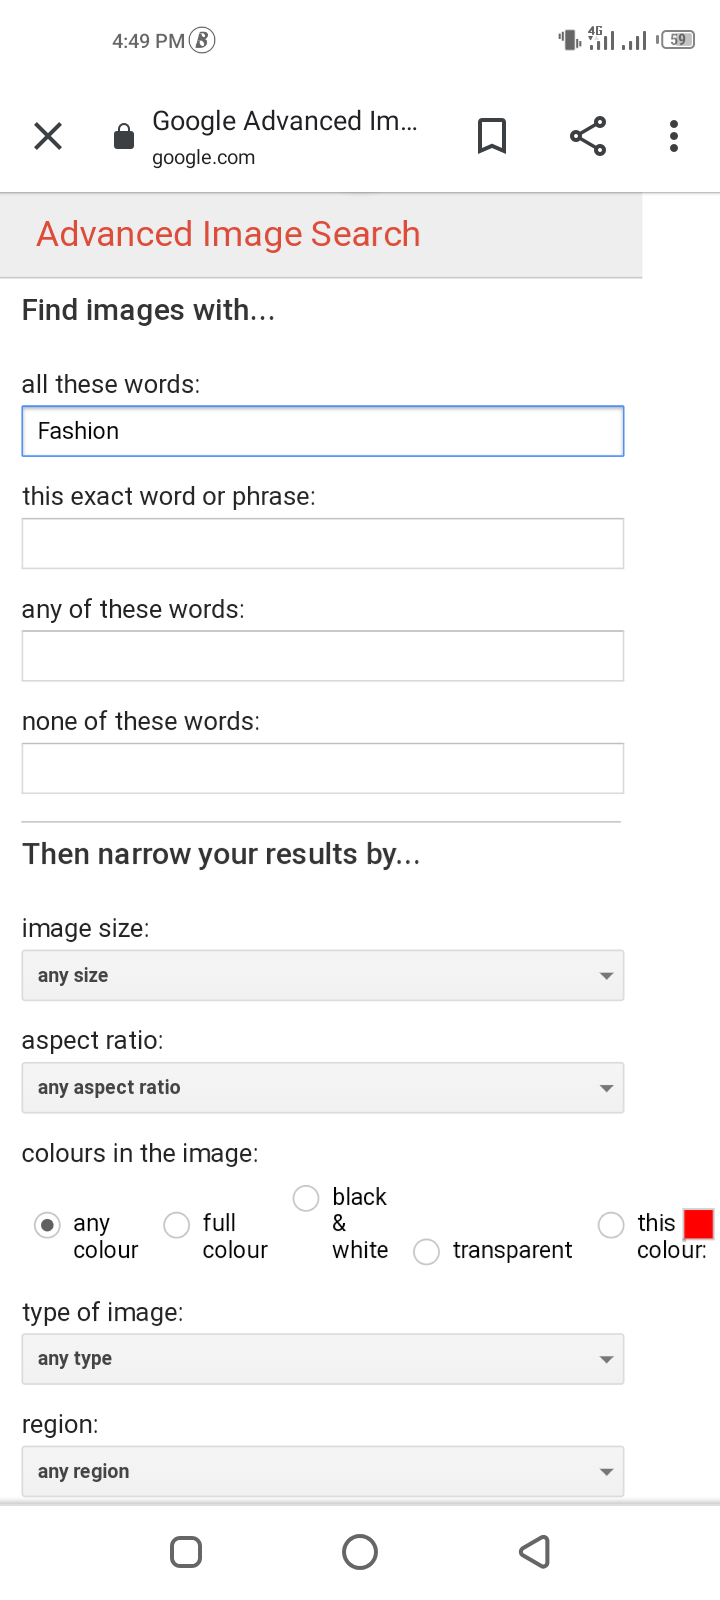The height and width of the screenshot is (1600, 720).
Task: Expand the "any aspect ratio" dropdown
Action: [323, 1088]
